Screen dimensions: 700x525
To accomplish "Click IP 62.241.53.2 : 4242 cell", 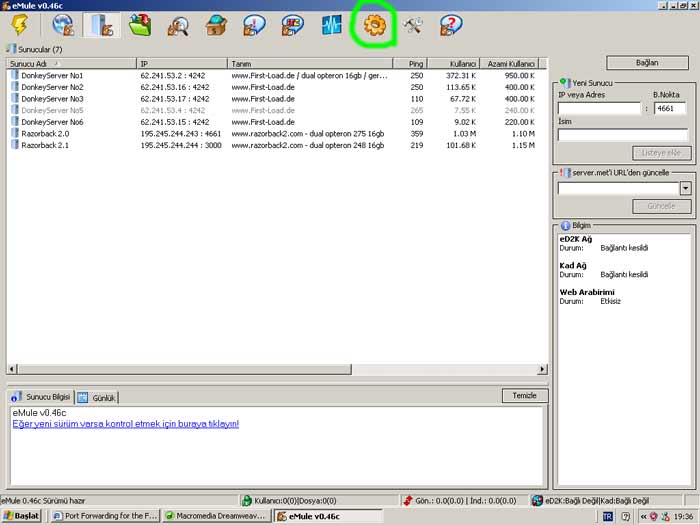I will pyautogui.click(x=173, y=75).
